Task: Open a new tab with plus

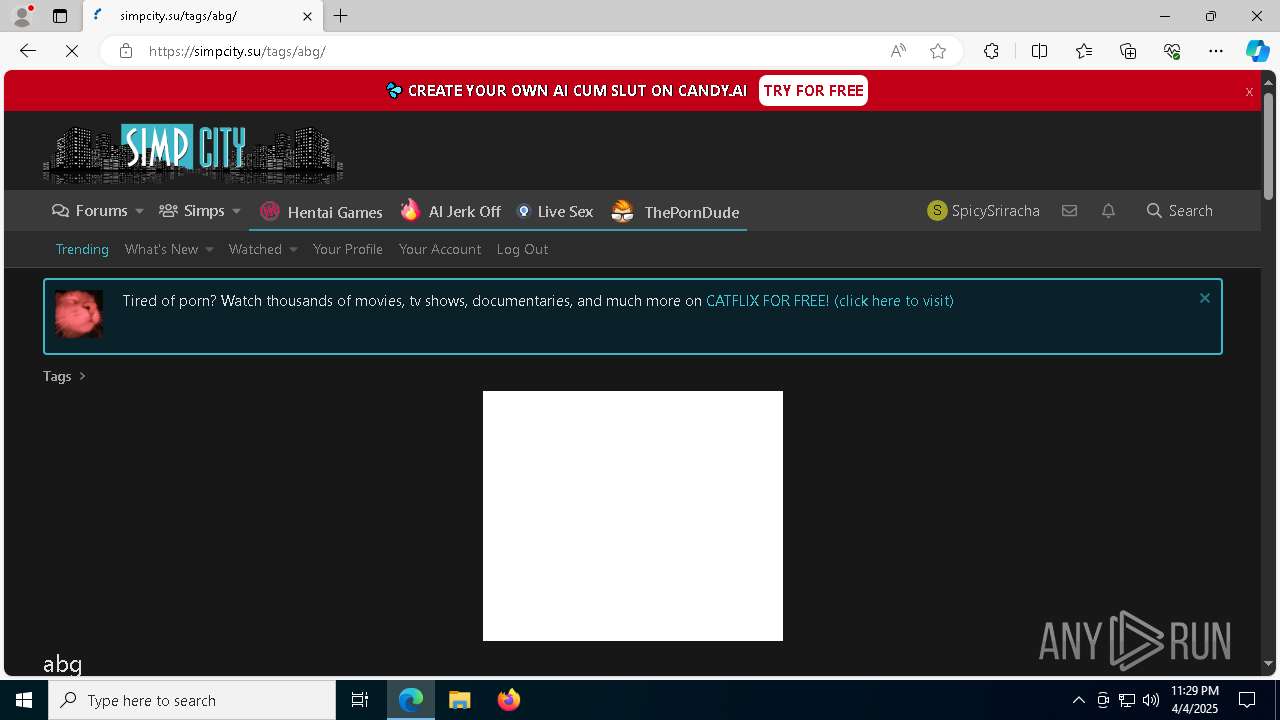Action: [x=341, y=16]
